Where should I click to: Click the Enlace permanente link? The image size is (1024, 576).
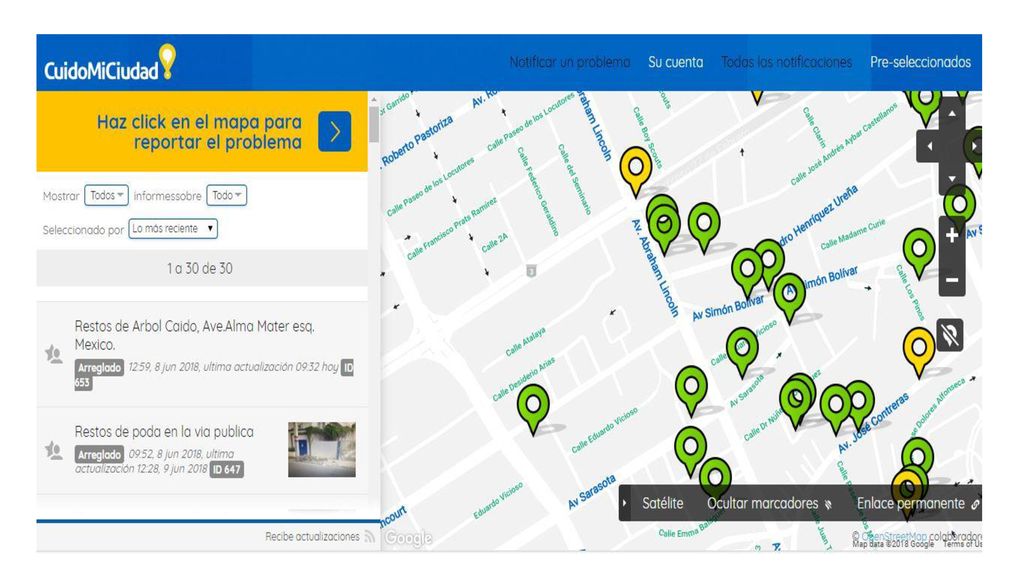[x=918, y=504]
